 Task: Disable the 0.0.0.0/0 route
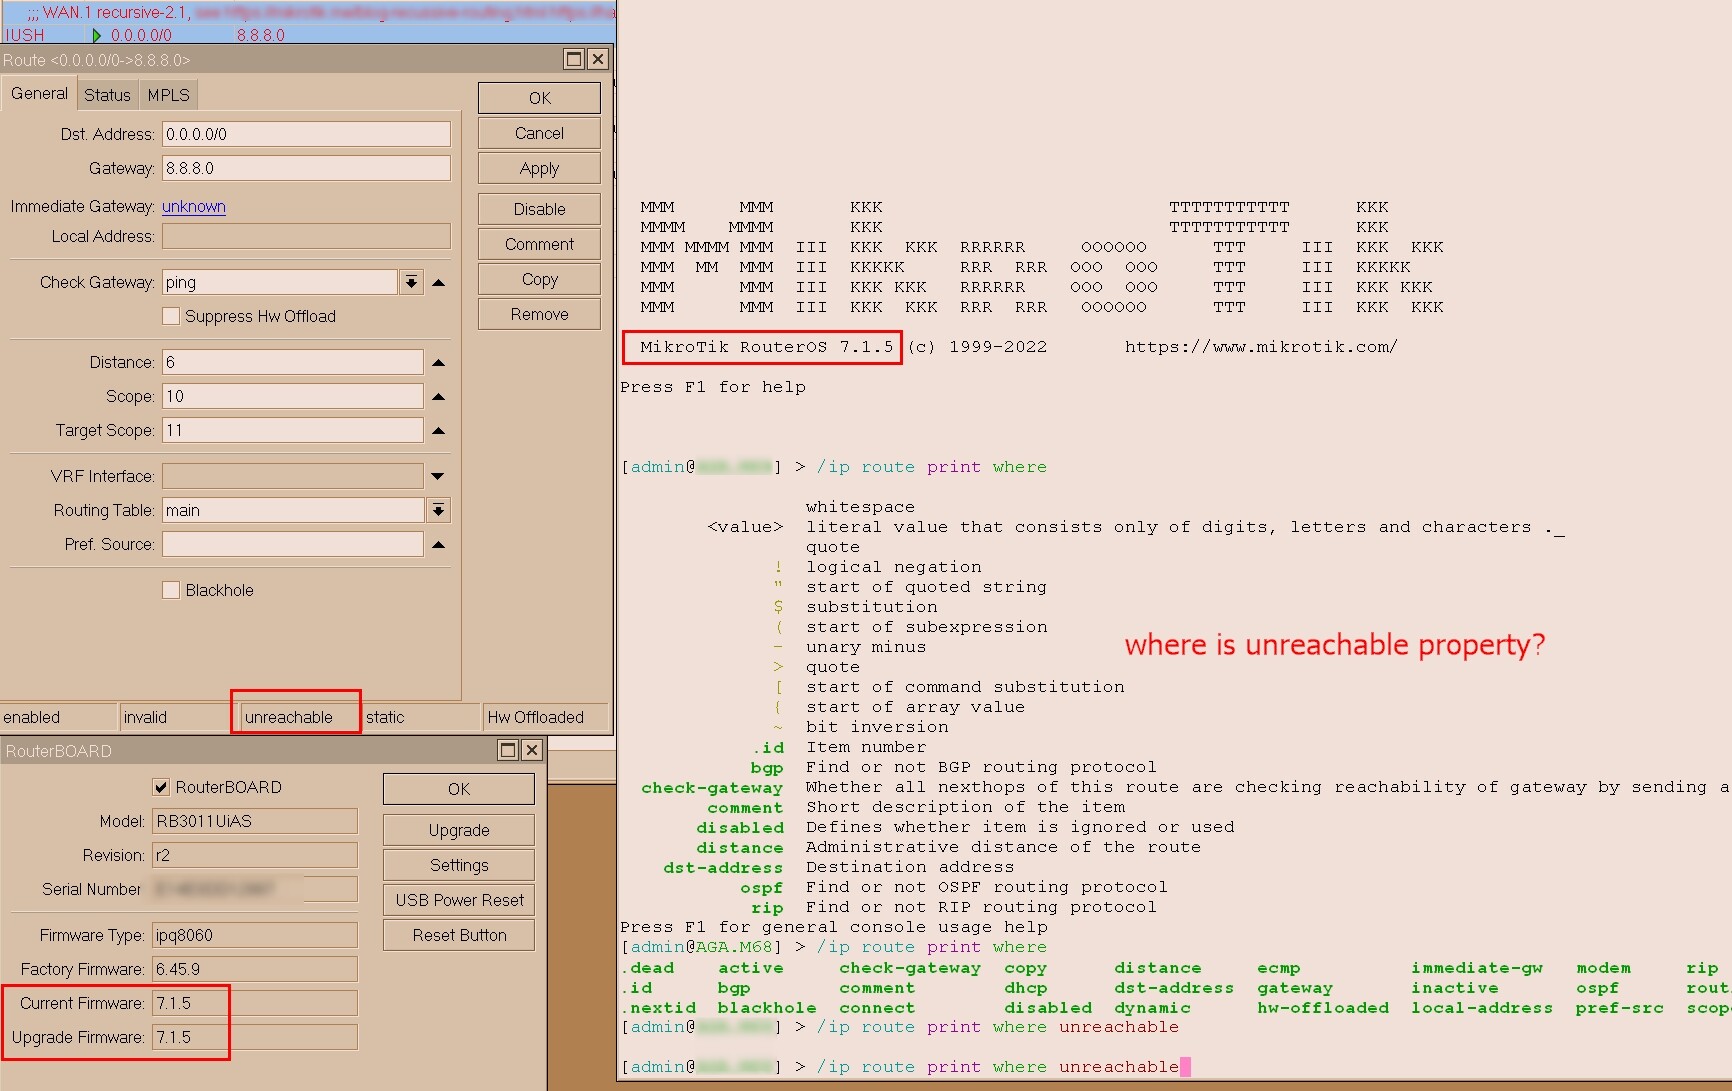tap(538, 208)
